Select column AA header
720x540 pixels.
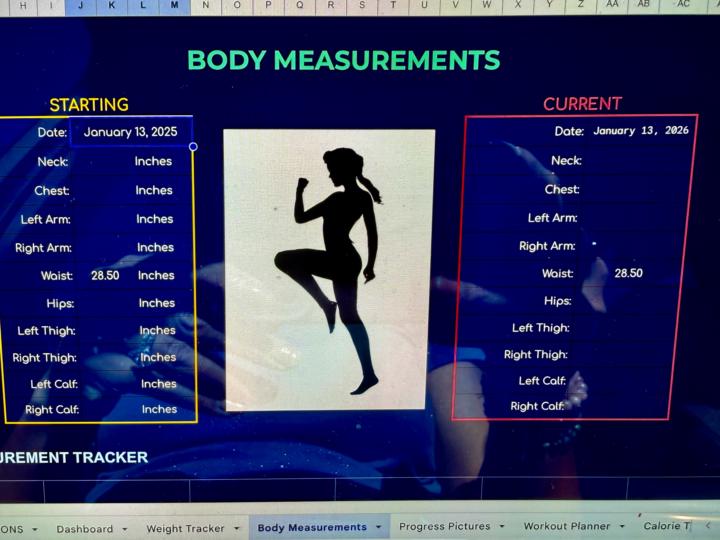612,4
